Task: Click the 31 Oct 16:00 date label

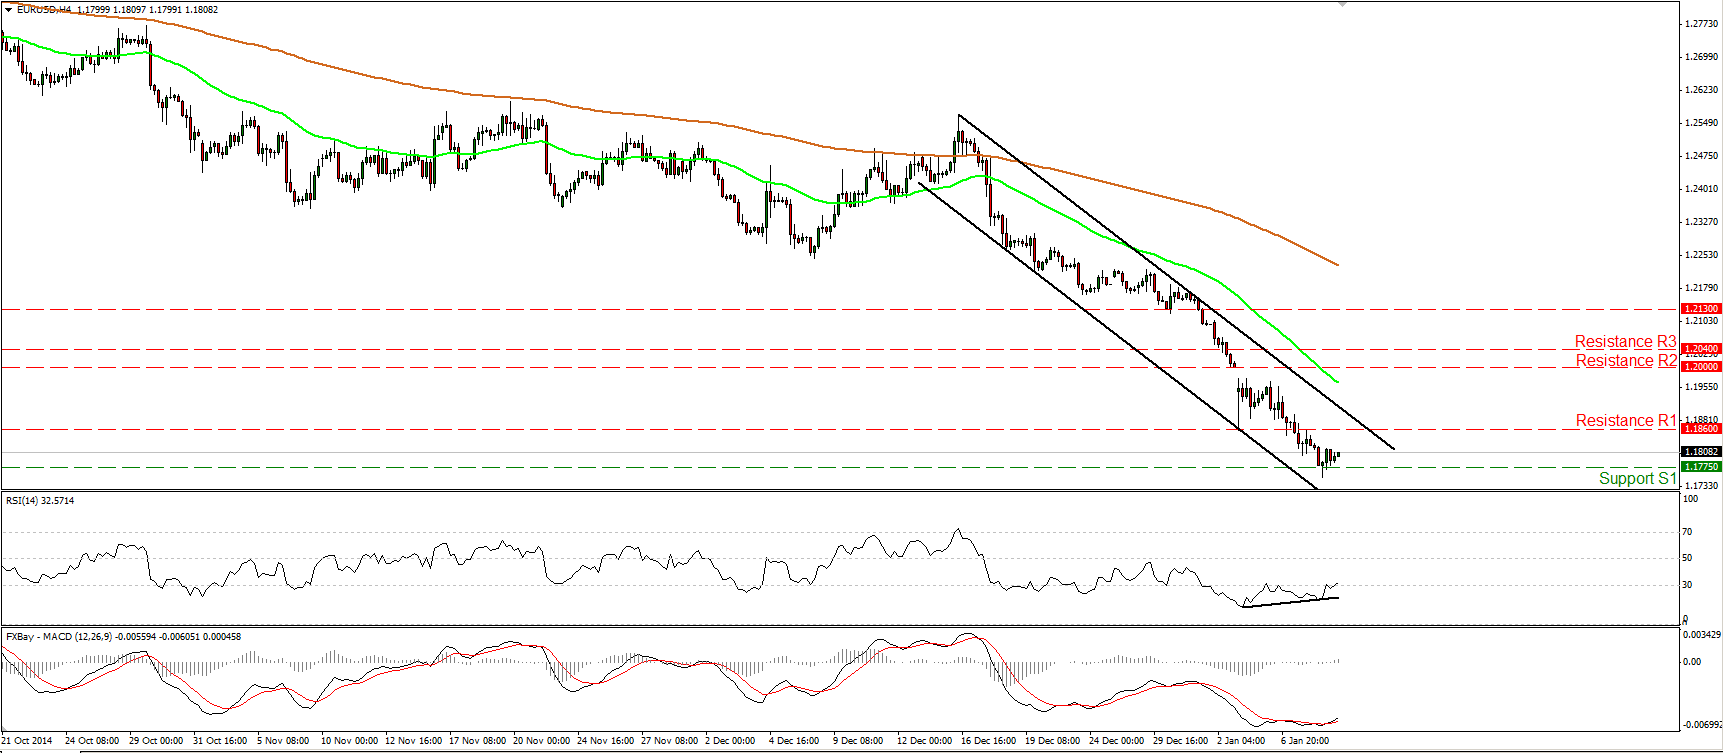Action: pyautogui.click(x=220, y=741)
